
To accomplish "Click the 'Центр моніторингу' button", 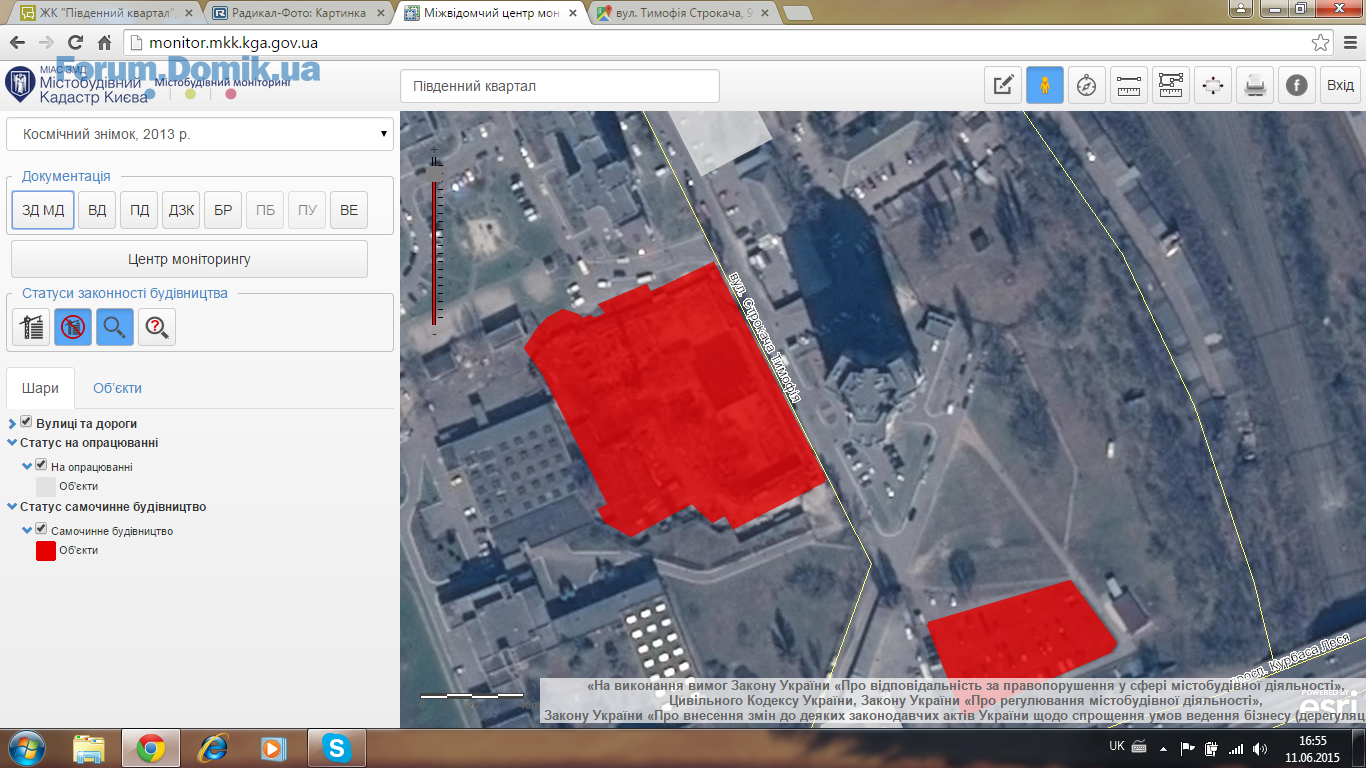I will coord(189,259).
